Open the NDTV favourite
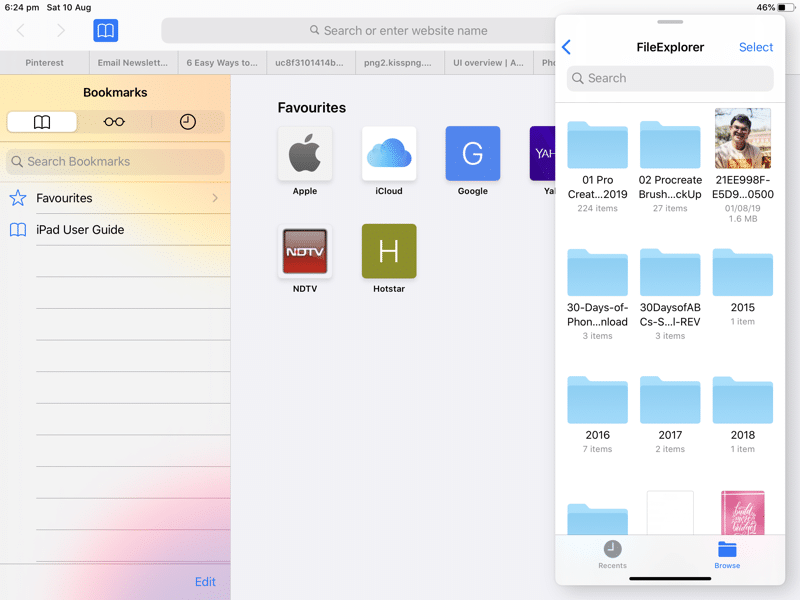Screen dimensions: 800x600 coord(305,252)
